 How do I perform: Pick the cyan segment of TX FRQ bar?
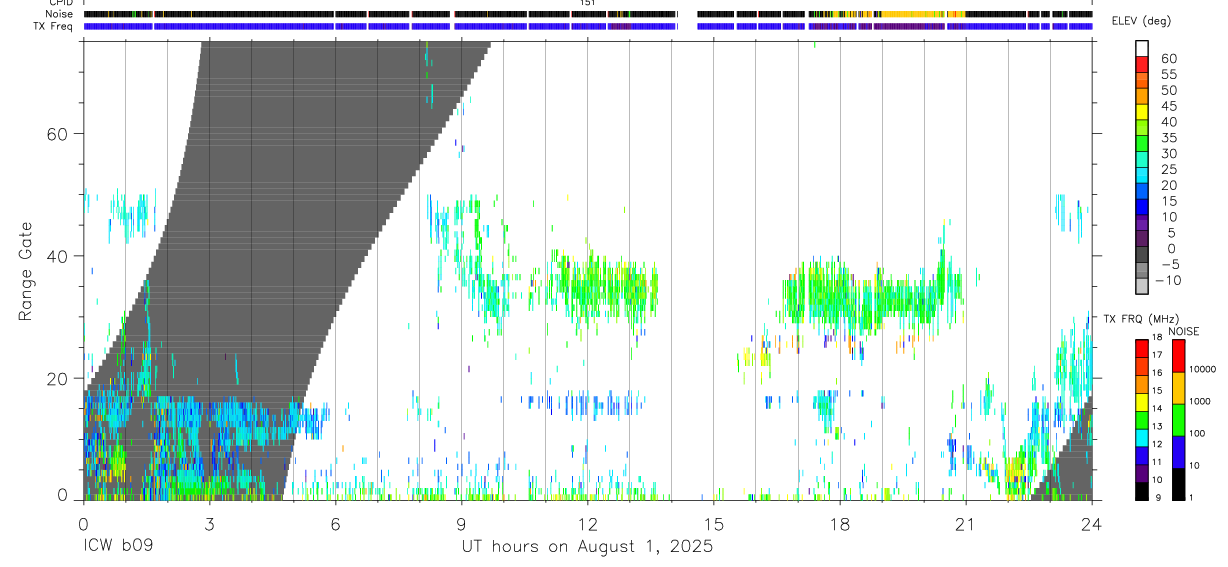[x=1142, y=438]
